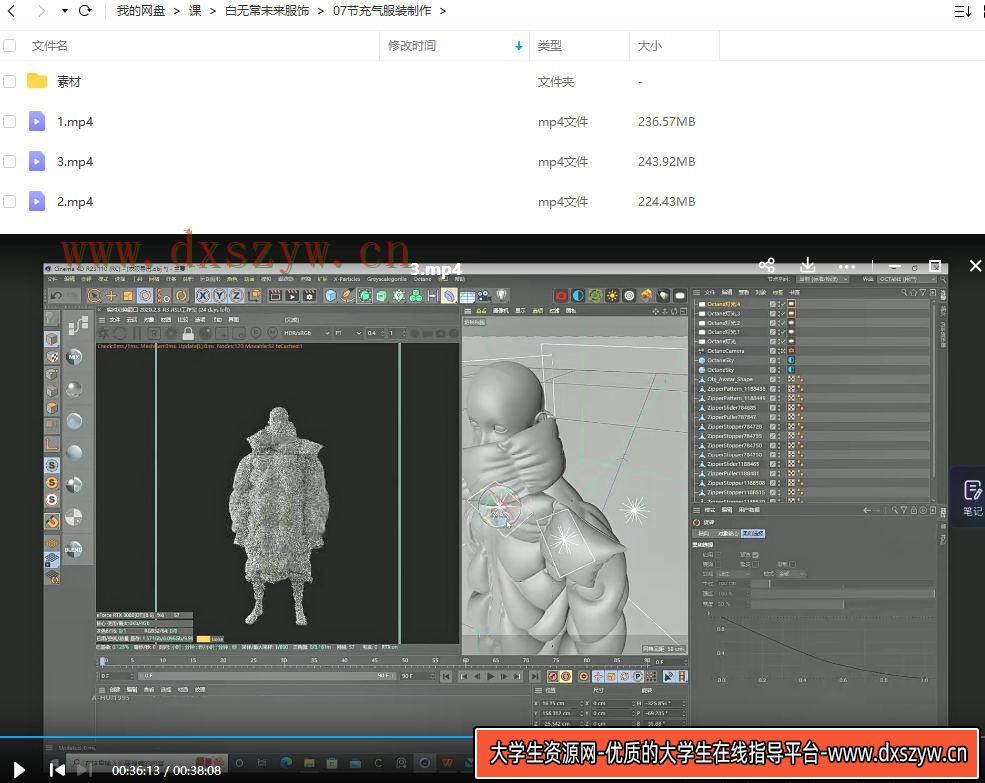Go back using the left arrow

click(x=11, y=11)
